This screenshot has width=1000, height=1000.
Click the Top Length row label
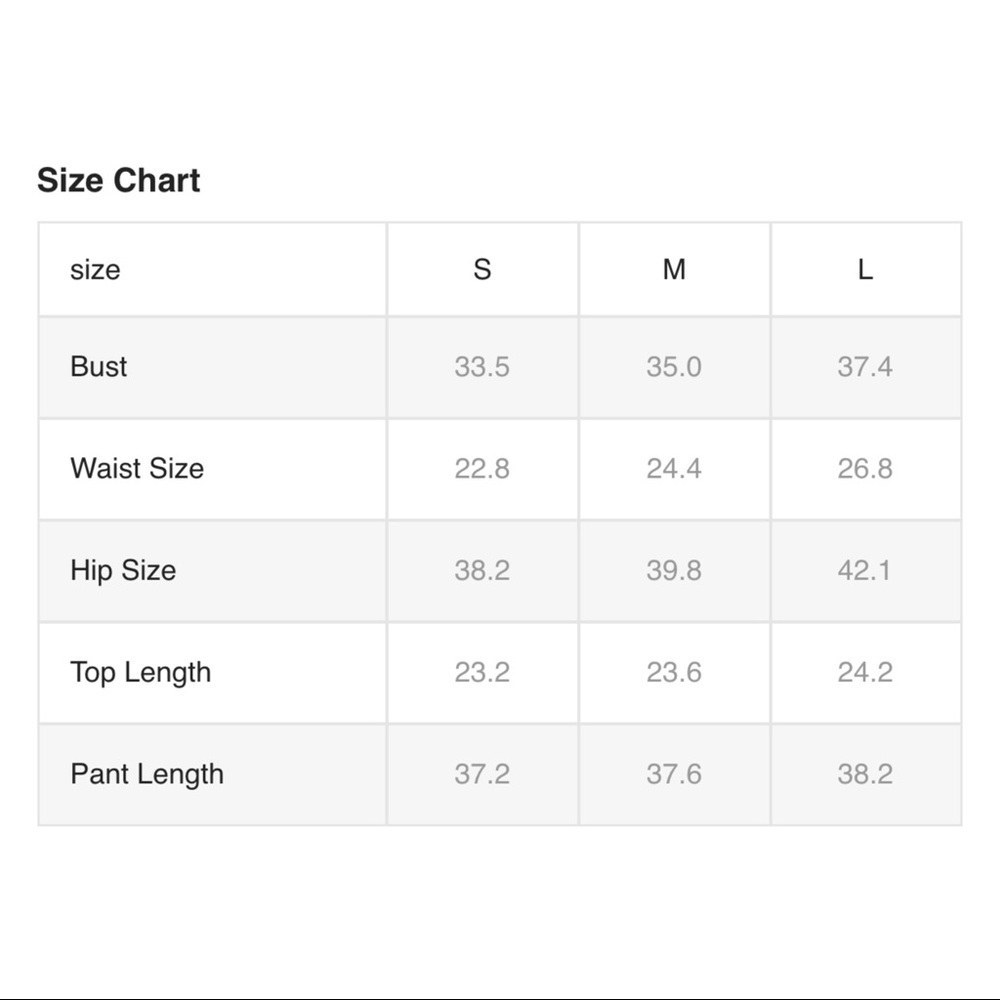140,672
